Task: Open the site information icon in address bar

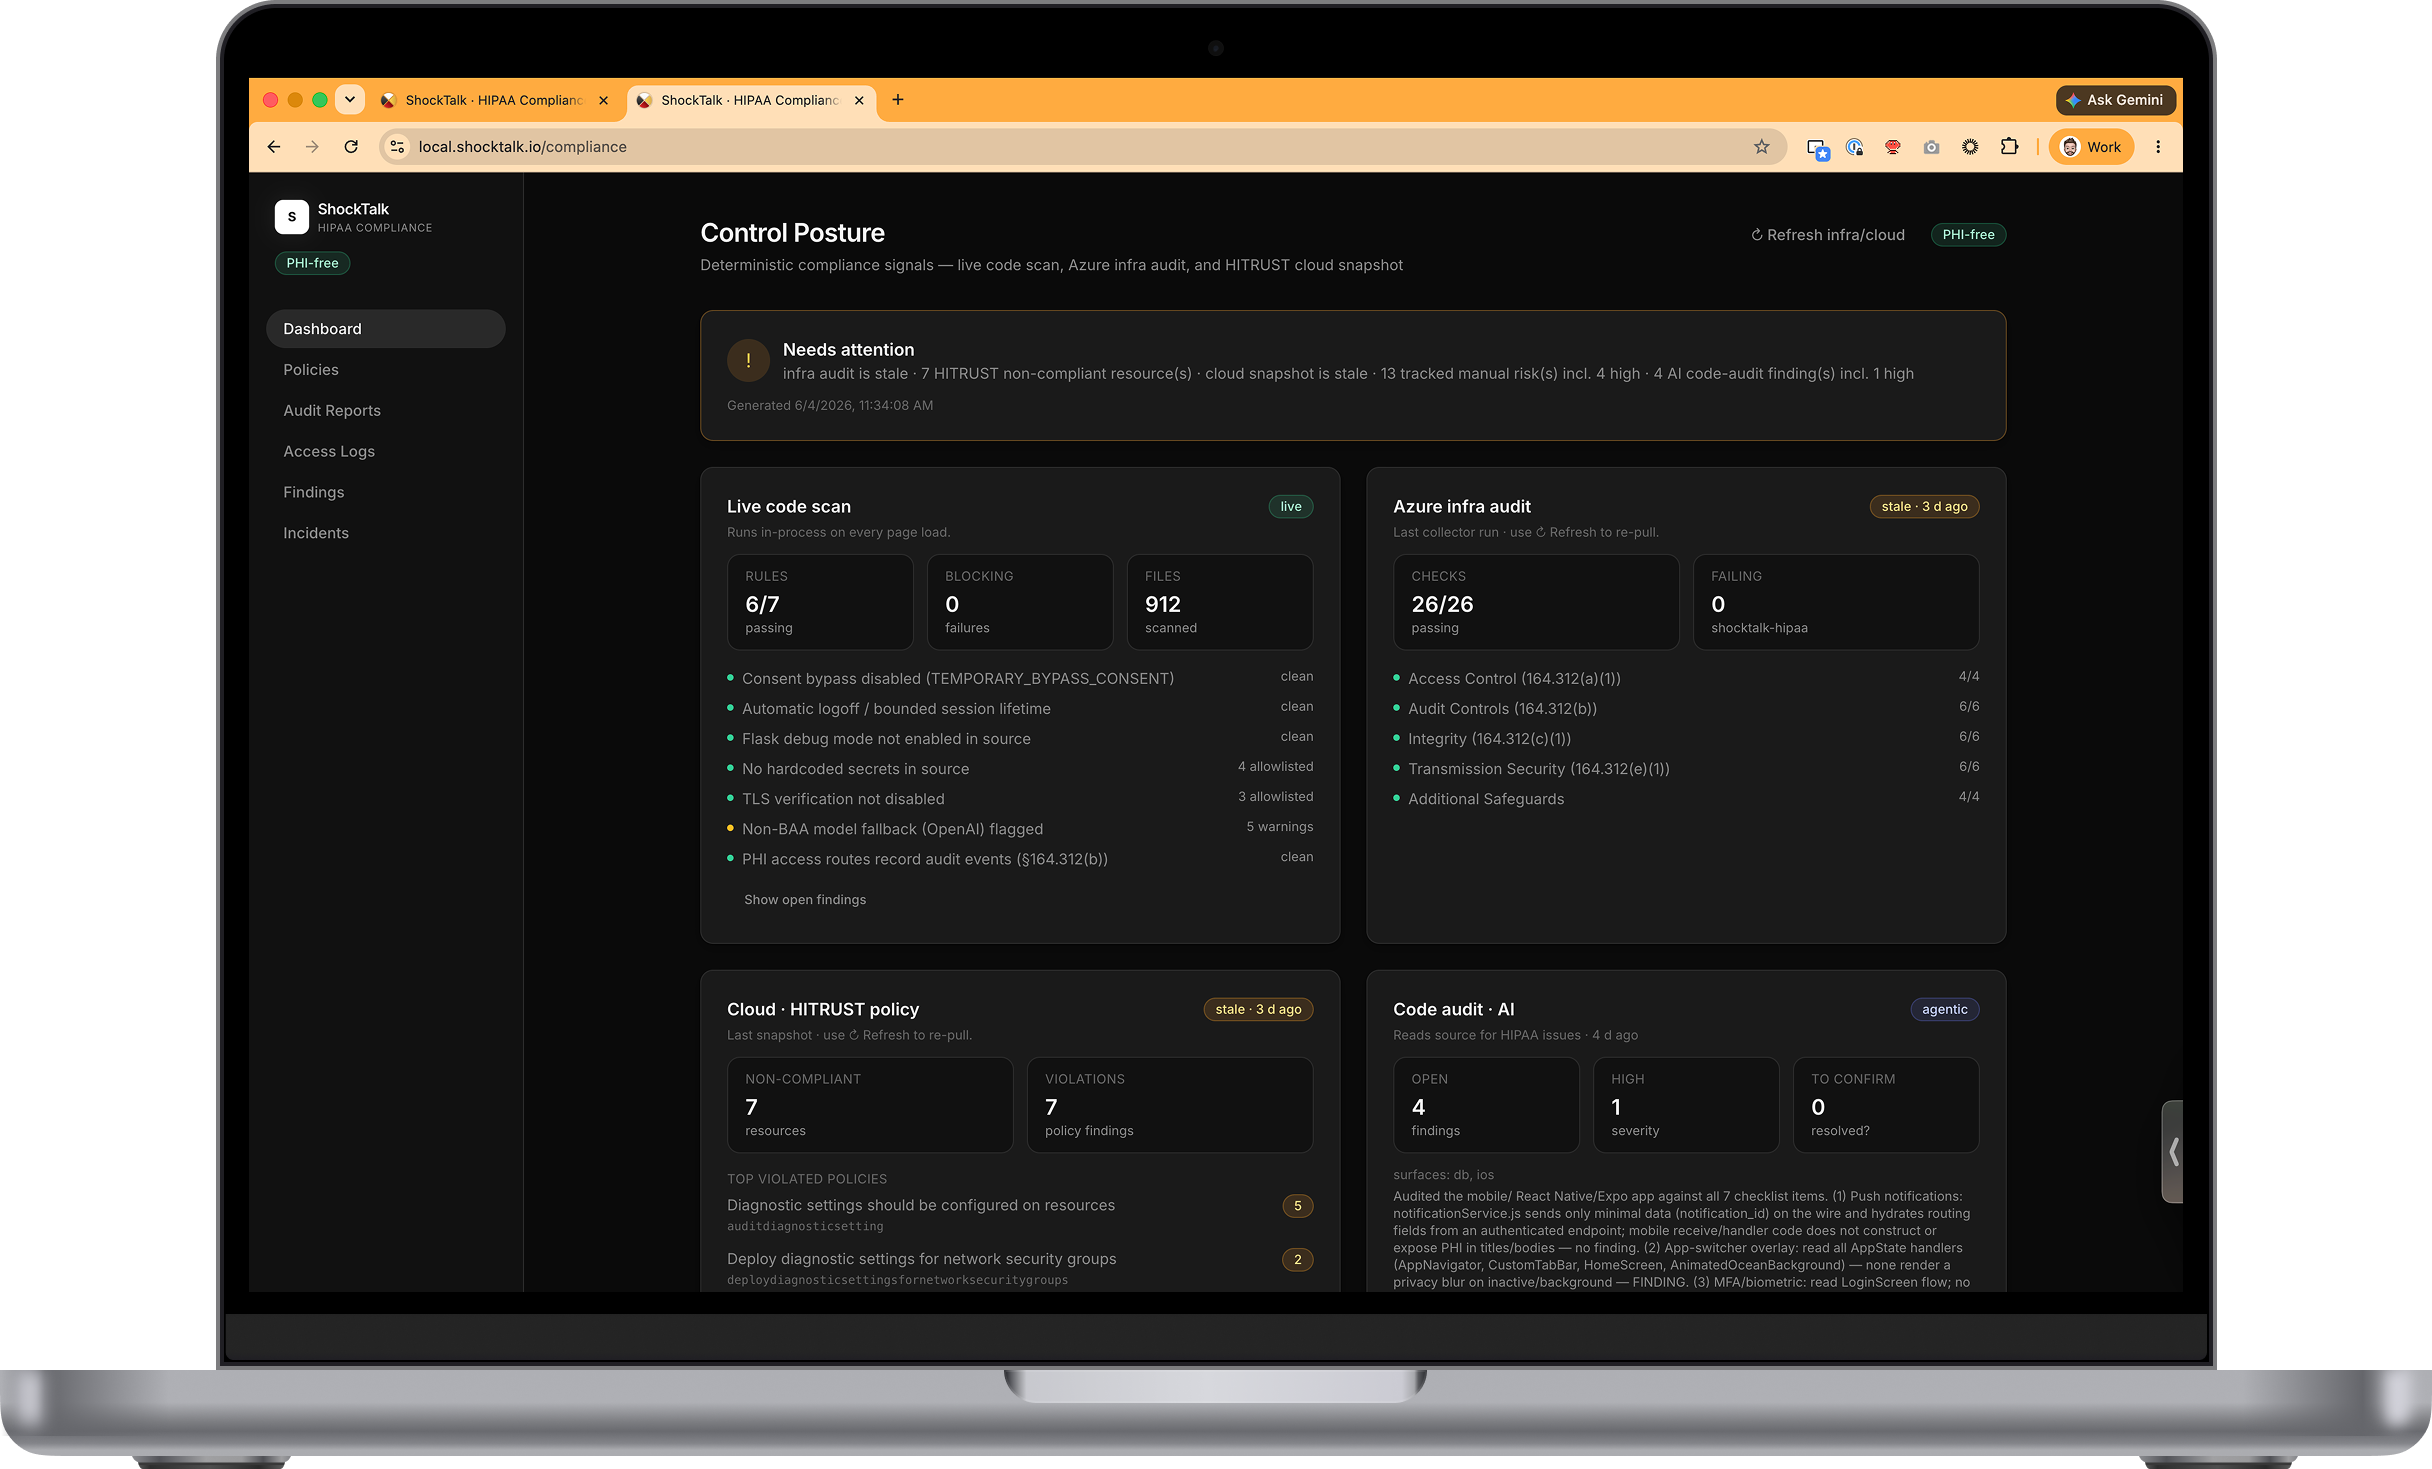Action: [x=397, y=147]
